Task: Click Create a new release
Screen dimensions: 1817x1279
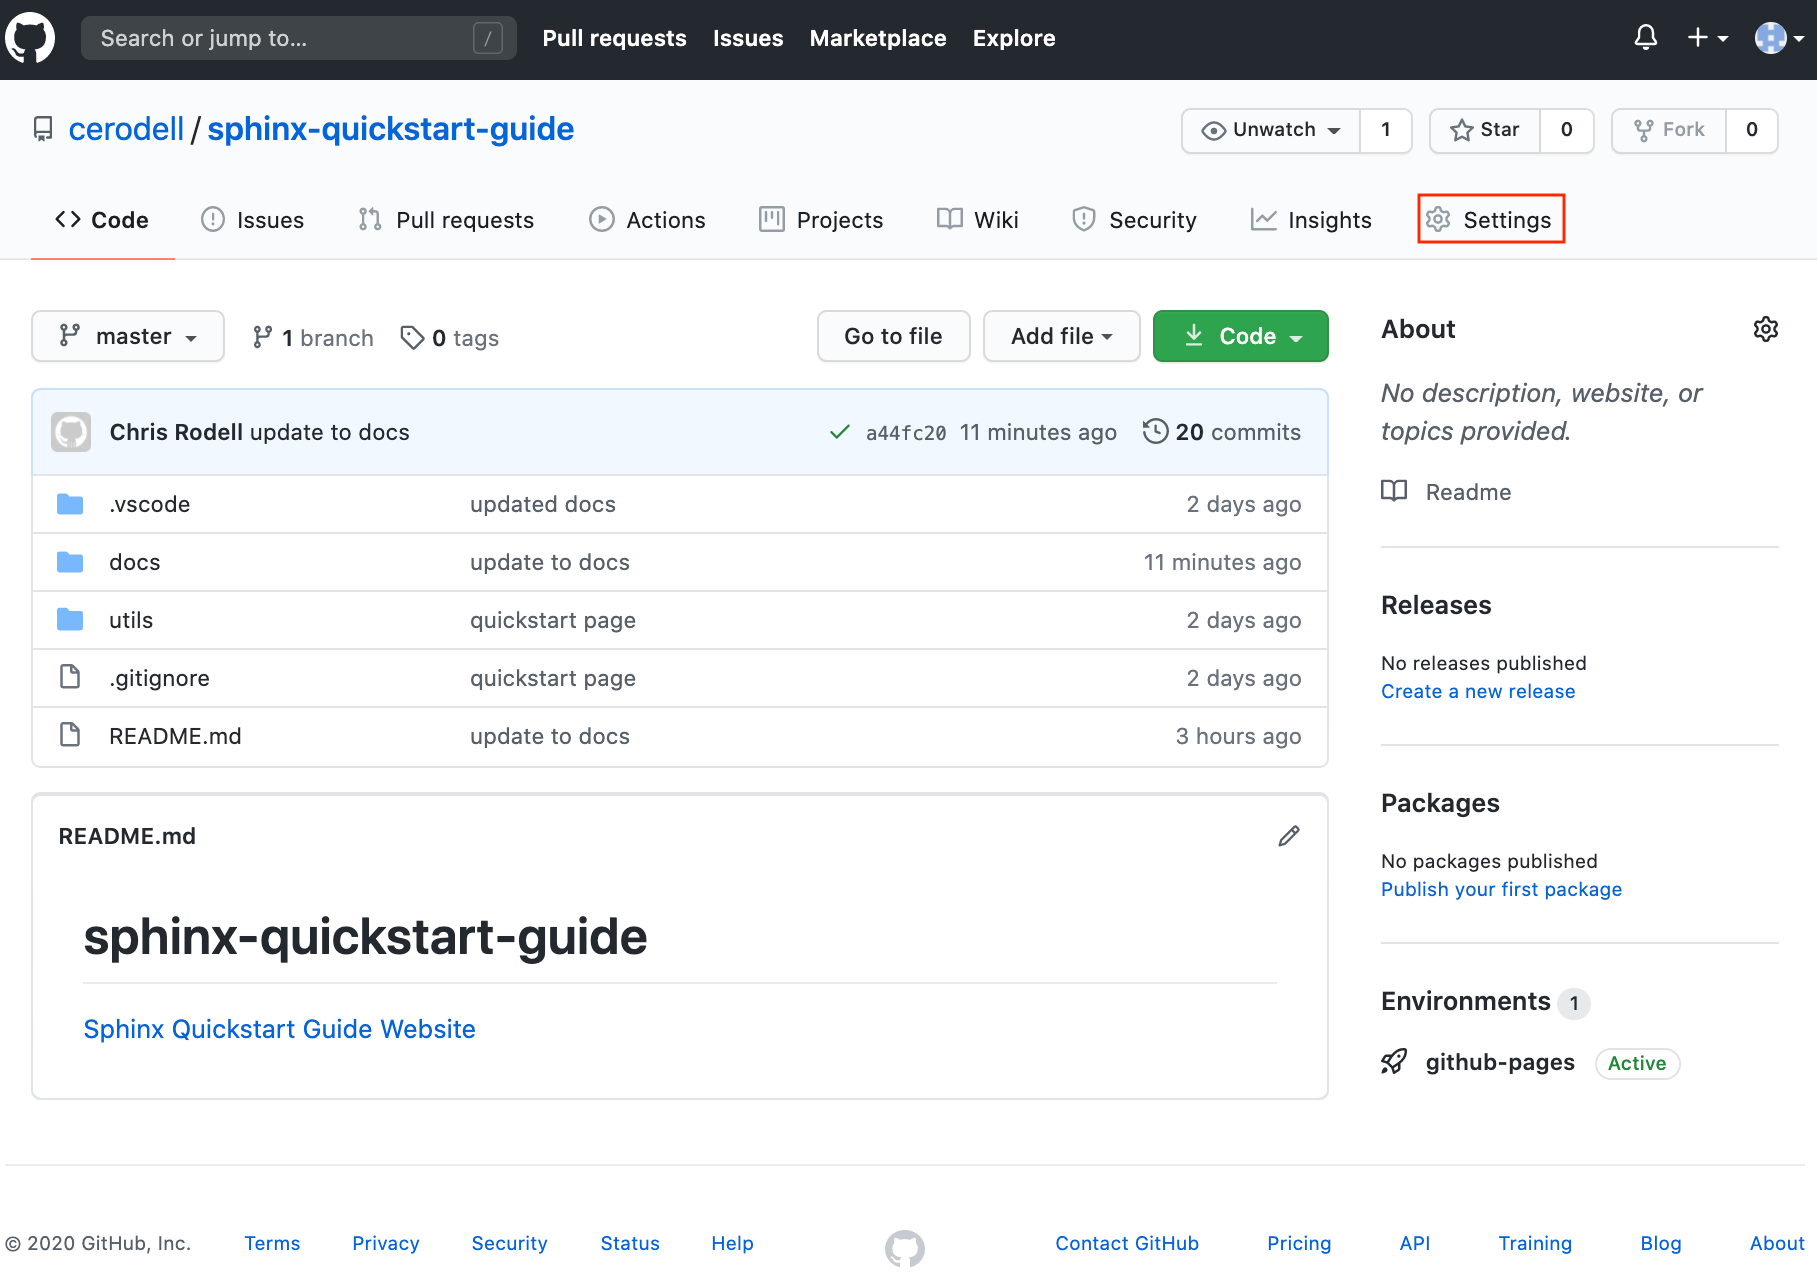Action: tap(1478, 691)
